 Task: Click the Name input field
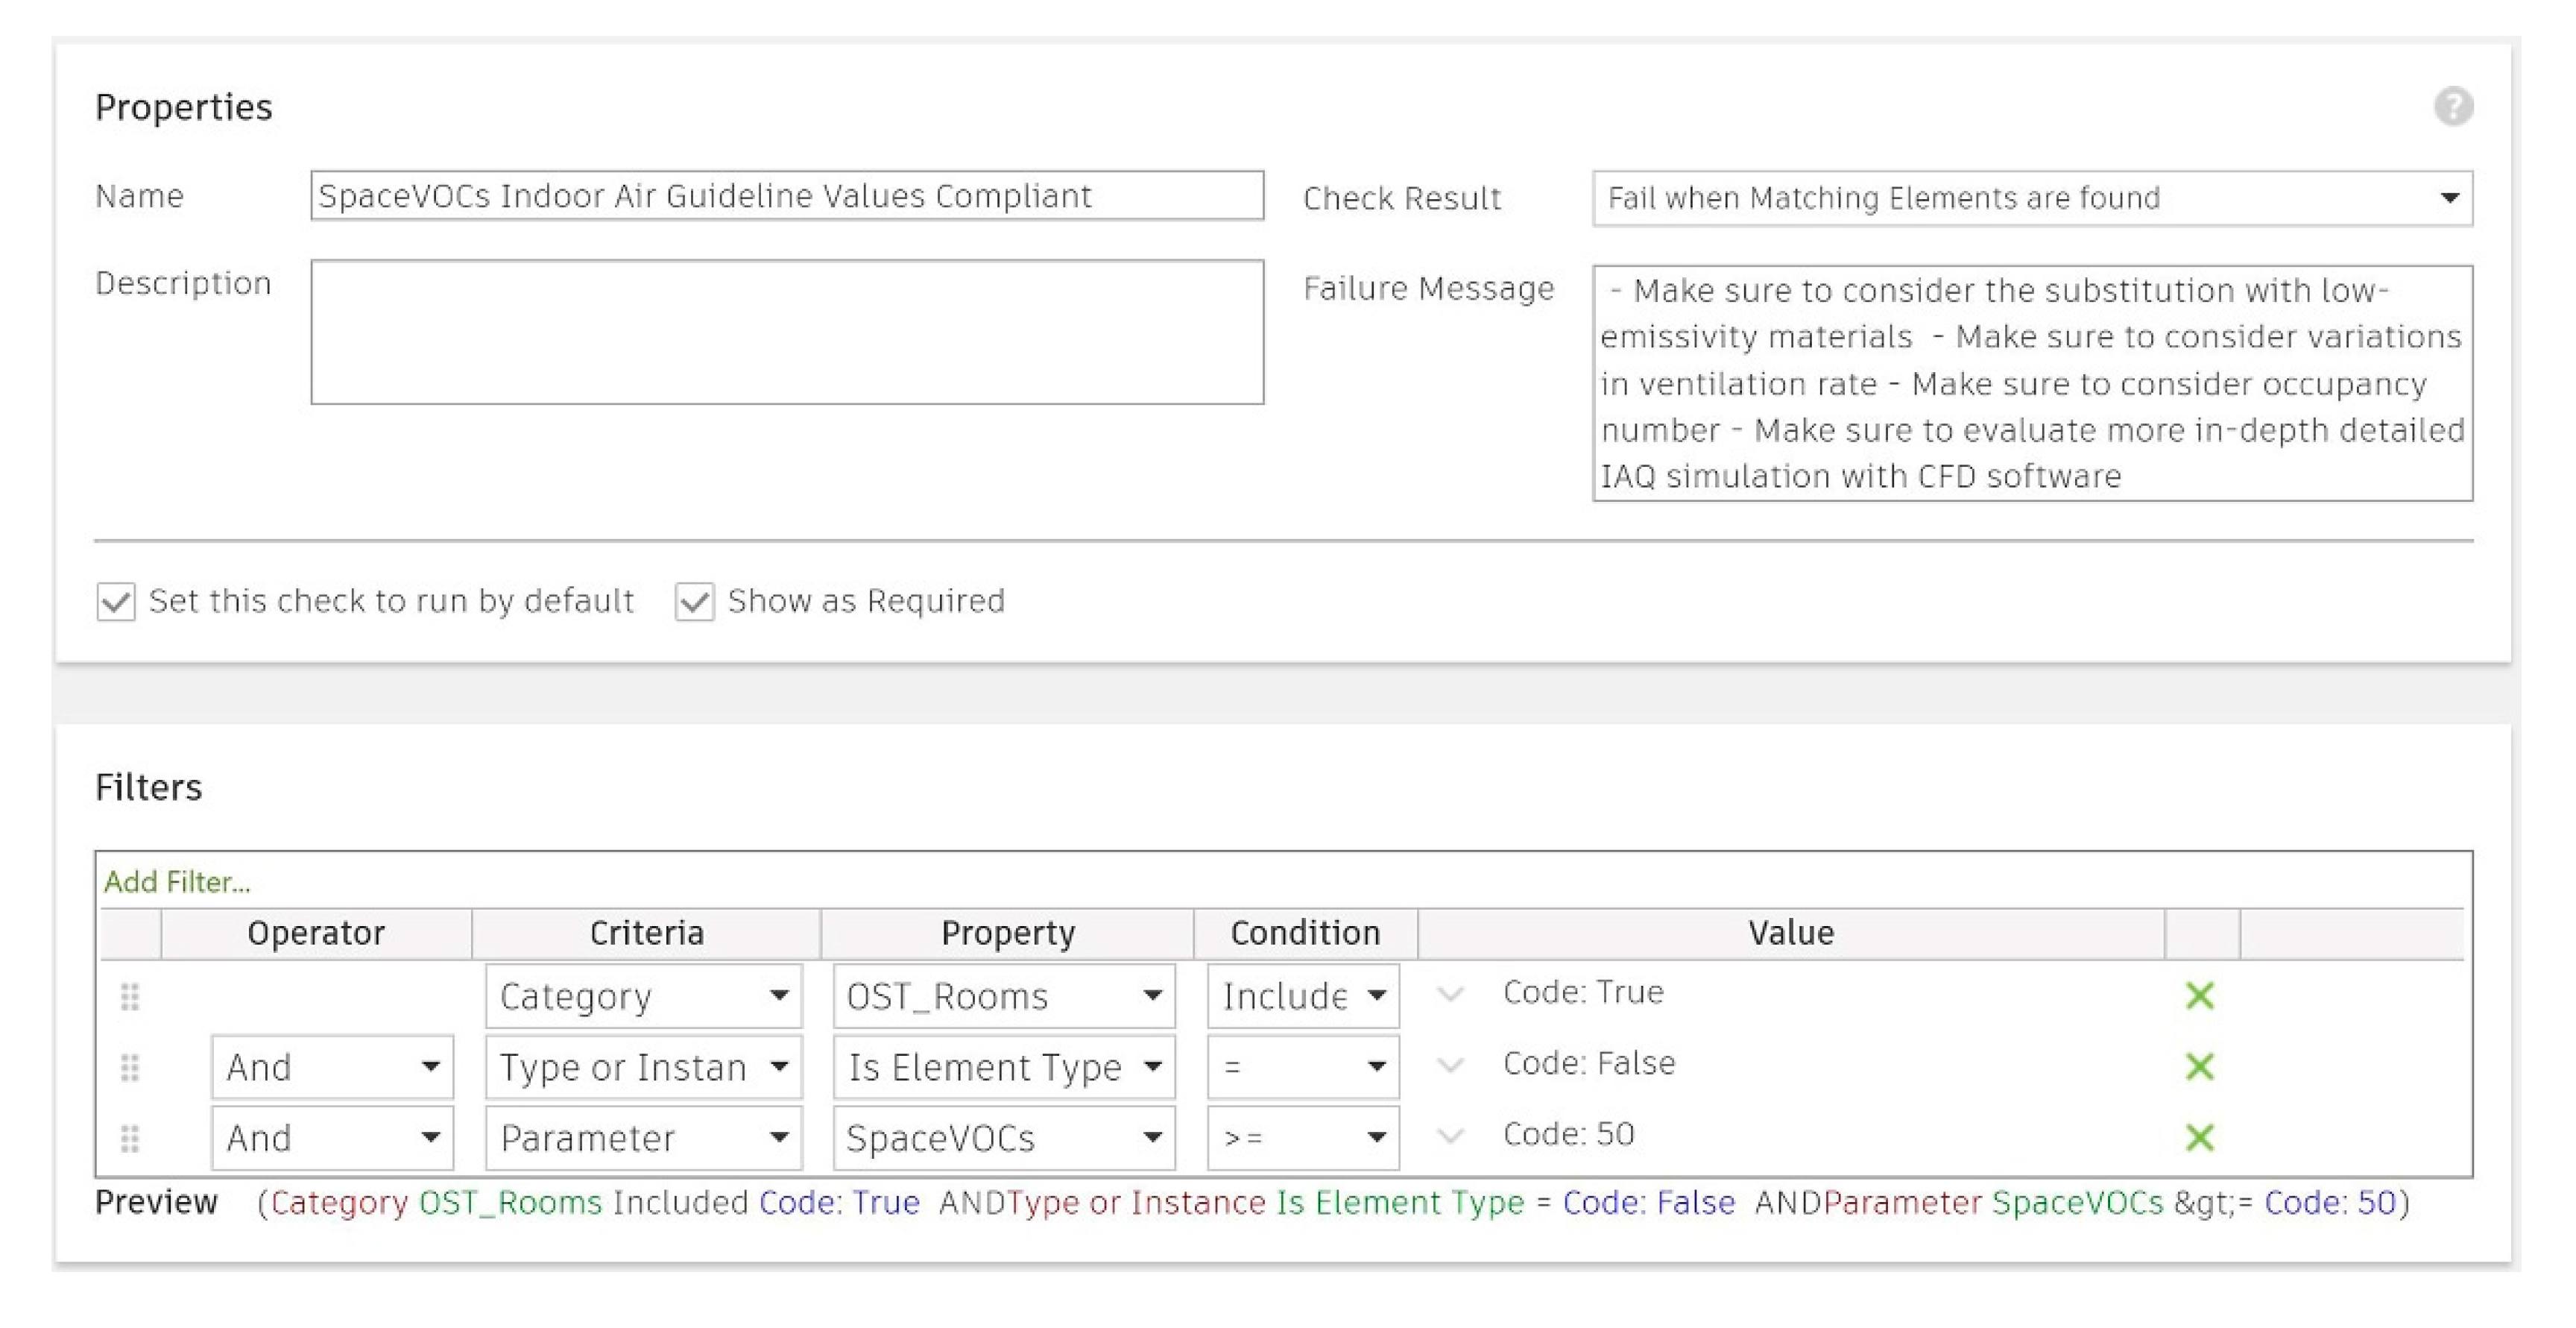[x=786, y=196]
